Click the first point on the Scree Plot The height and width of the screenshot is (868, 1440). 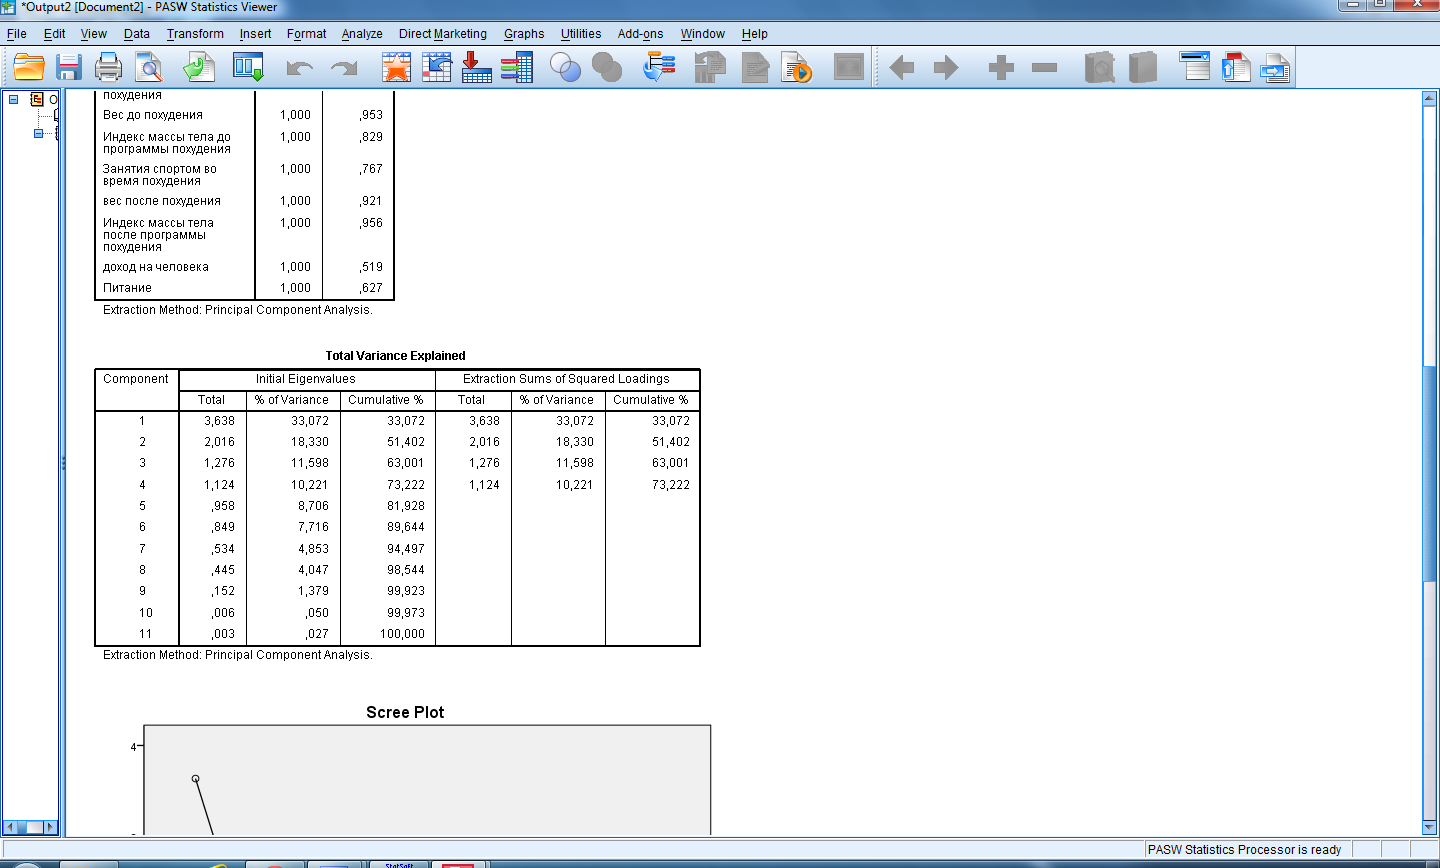[x=195, y=778]
